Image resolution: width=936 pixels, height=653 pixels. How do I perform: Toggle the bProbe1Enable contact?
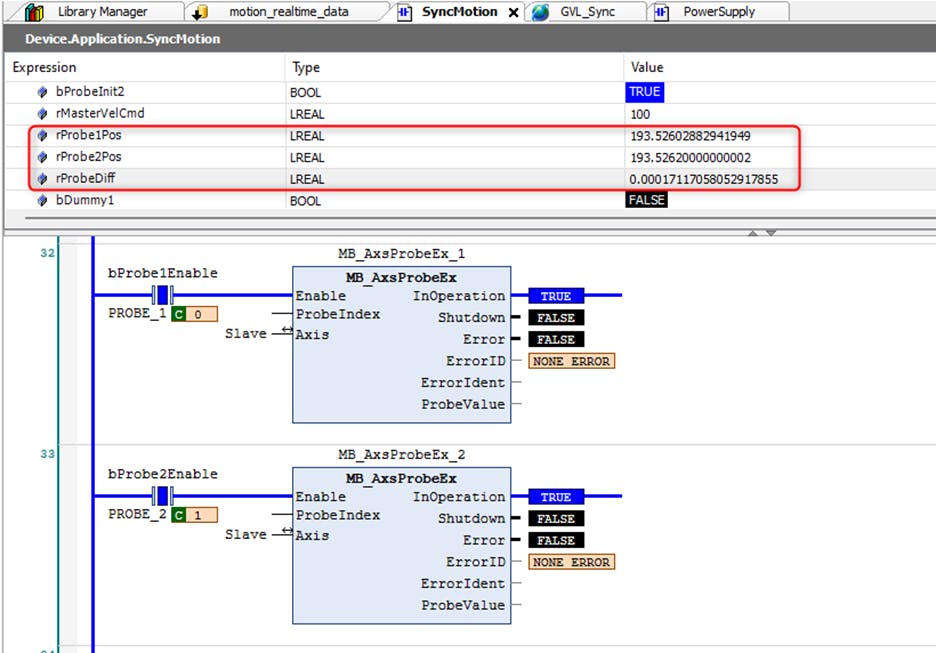coord(162,295)
